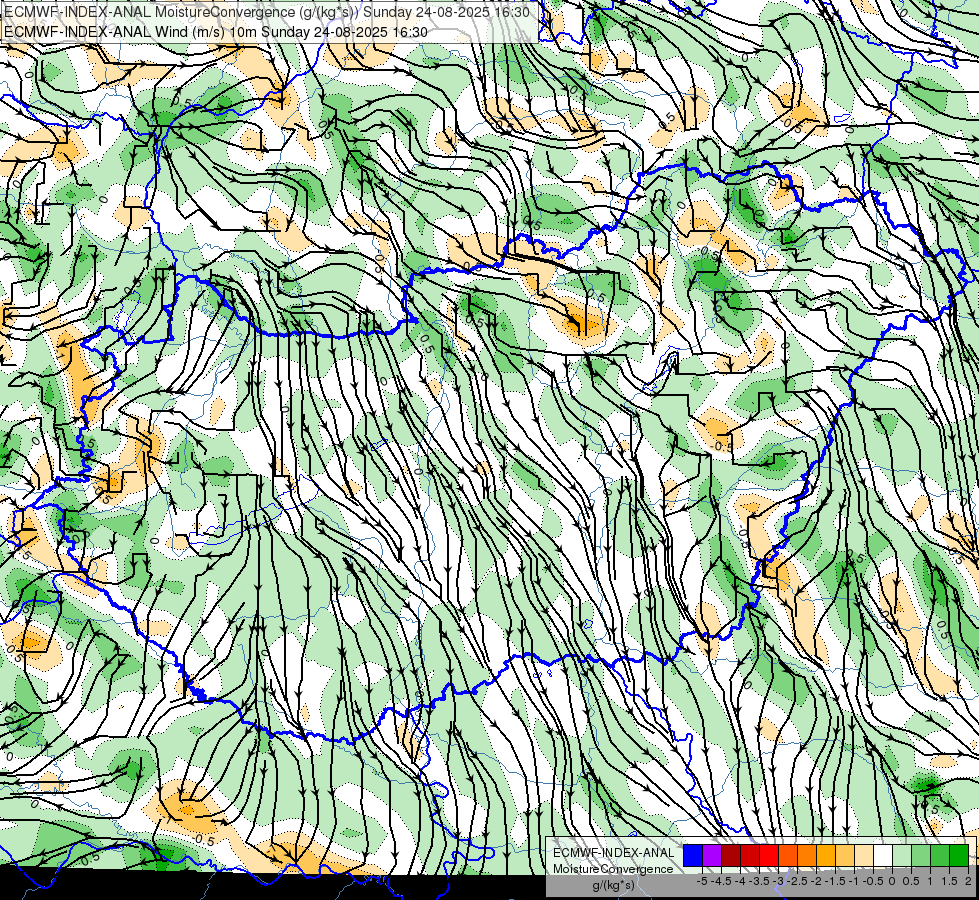Select the legend swatch between -2 and -1.5
This screenshot has height=900, width=979.
click(x=826, y=856)
